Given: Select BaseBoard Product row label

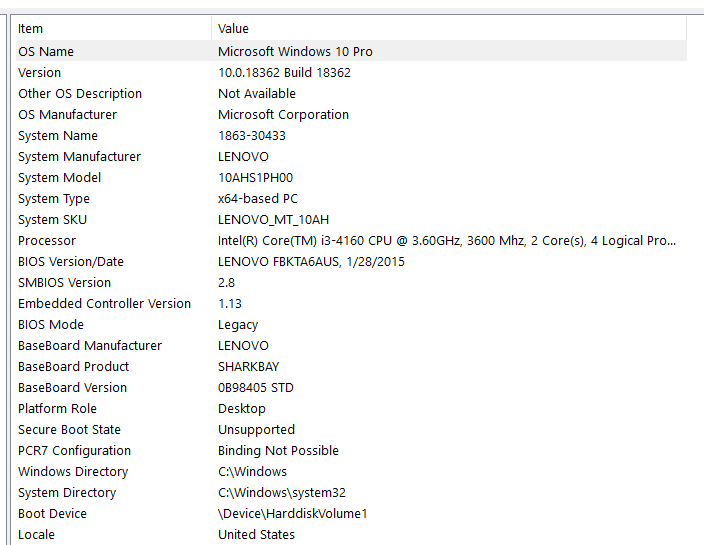Looking at the screenshot, I should point(74,367).
